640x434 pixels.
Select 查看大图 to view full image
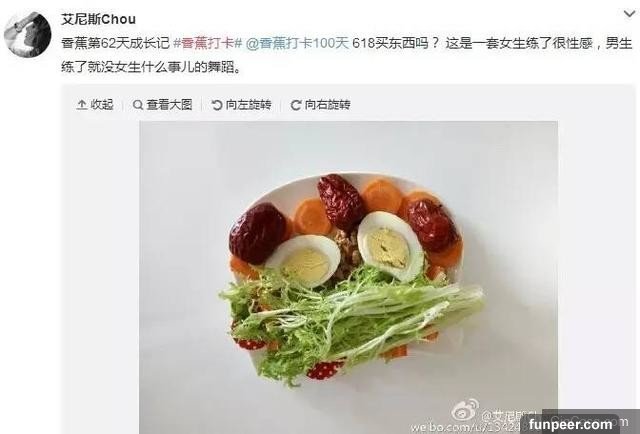click(x=169, y=105)
